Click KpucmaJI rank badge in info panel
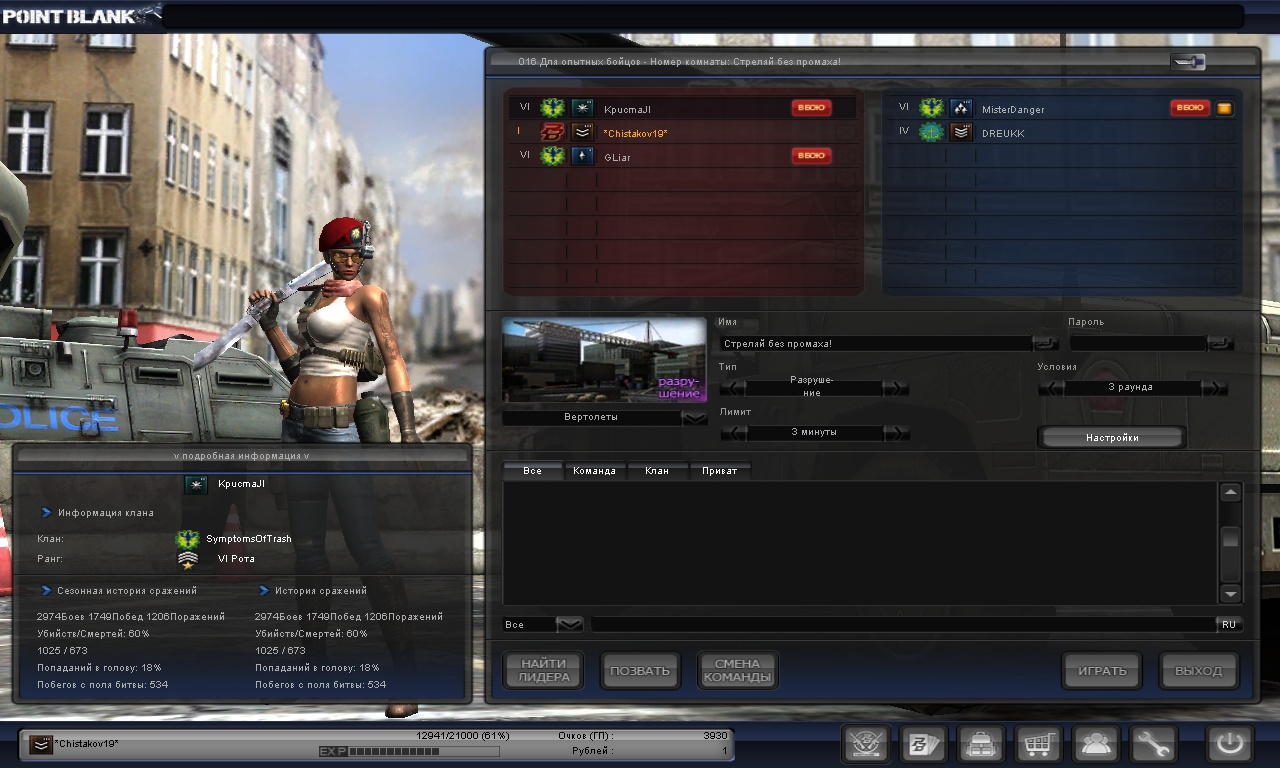 pyautogui.click(x=198, y=484)
